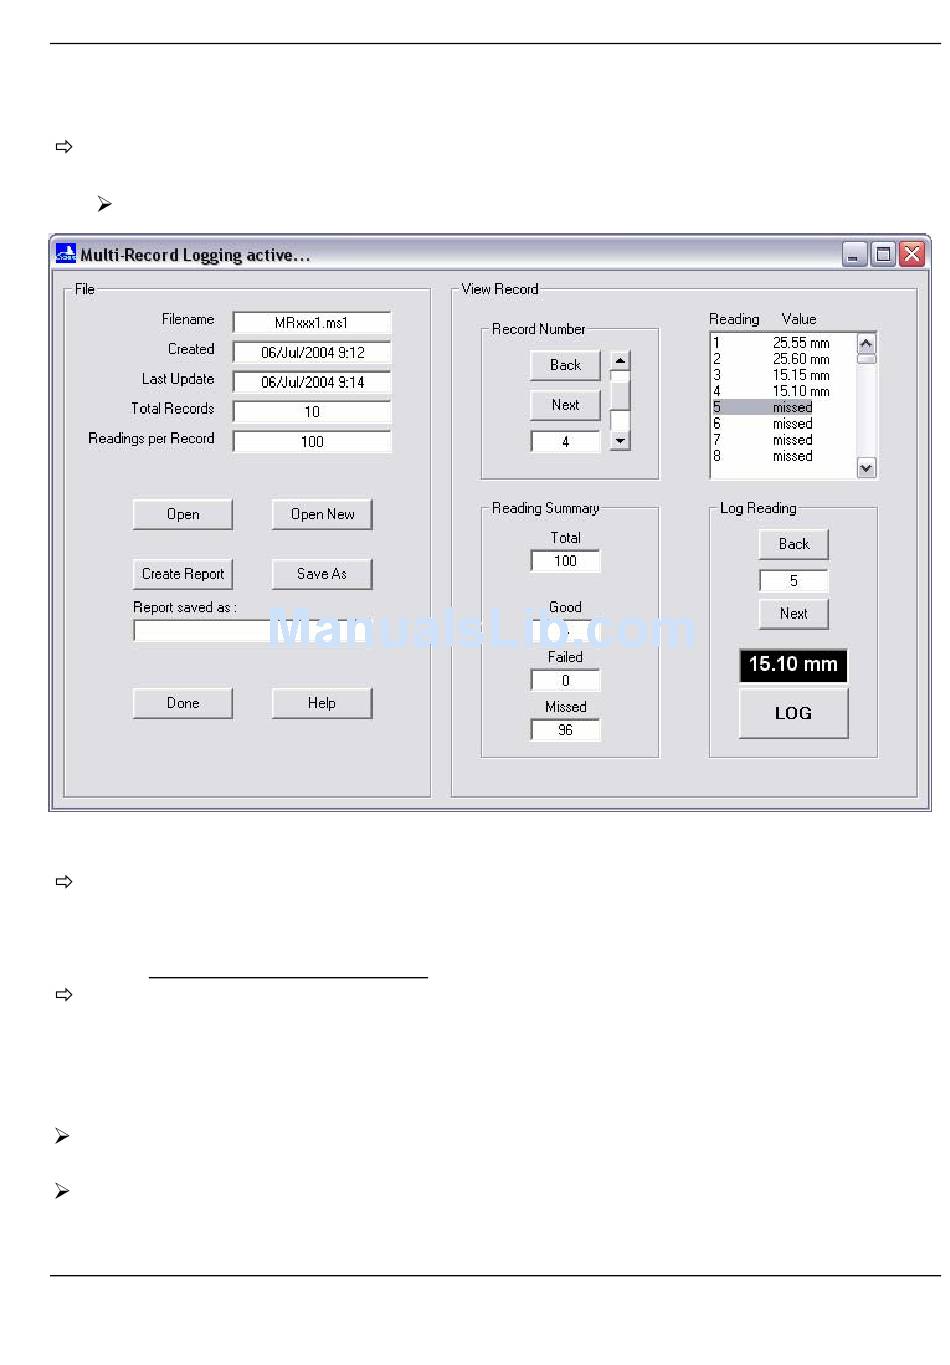Click the Log Reading number field showing 5
The height and width of the screenshot is (1365, 950).
pyautogui.click(x=794, y=580)
